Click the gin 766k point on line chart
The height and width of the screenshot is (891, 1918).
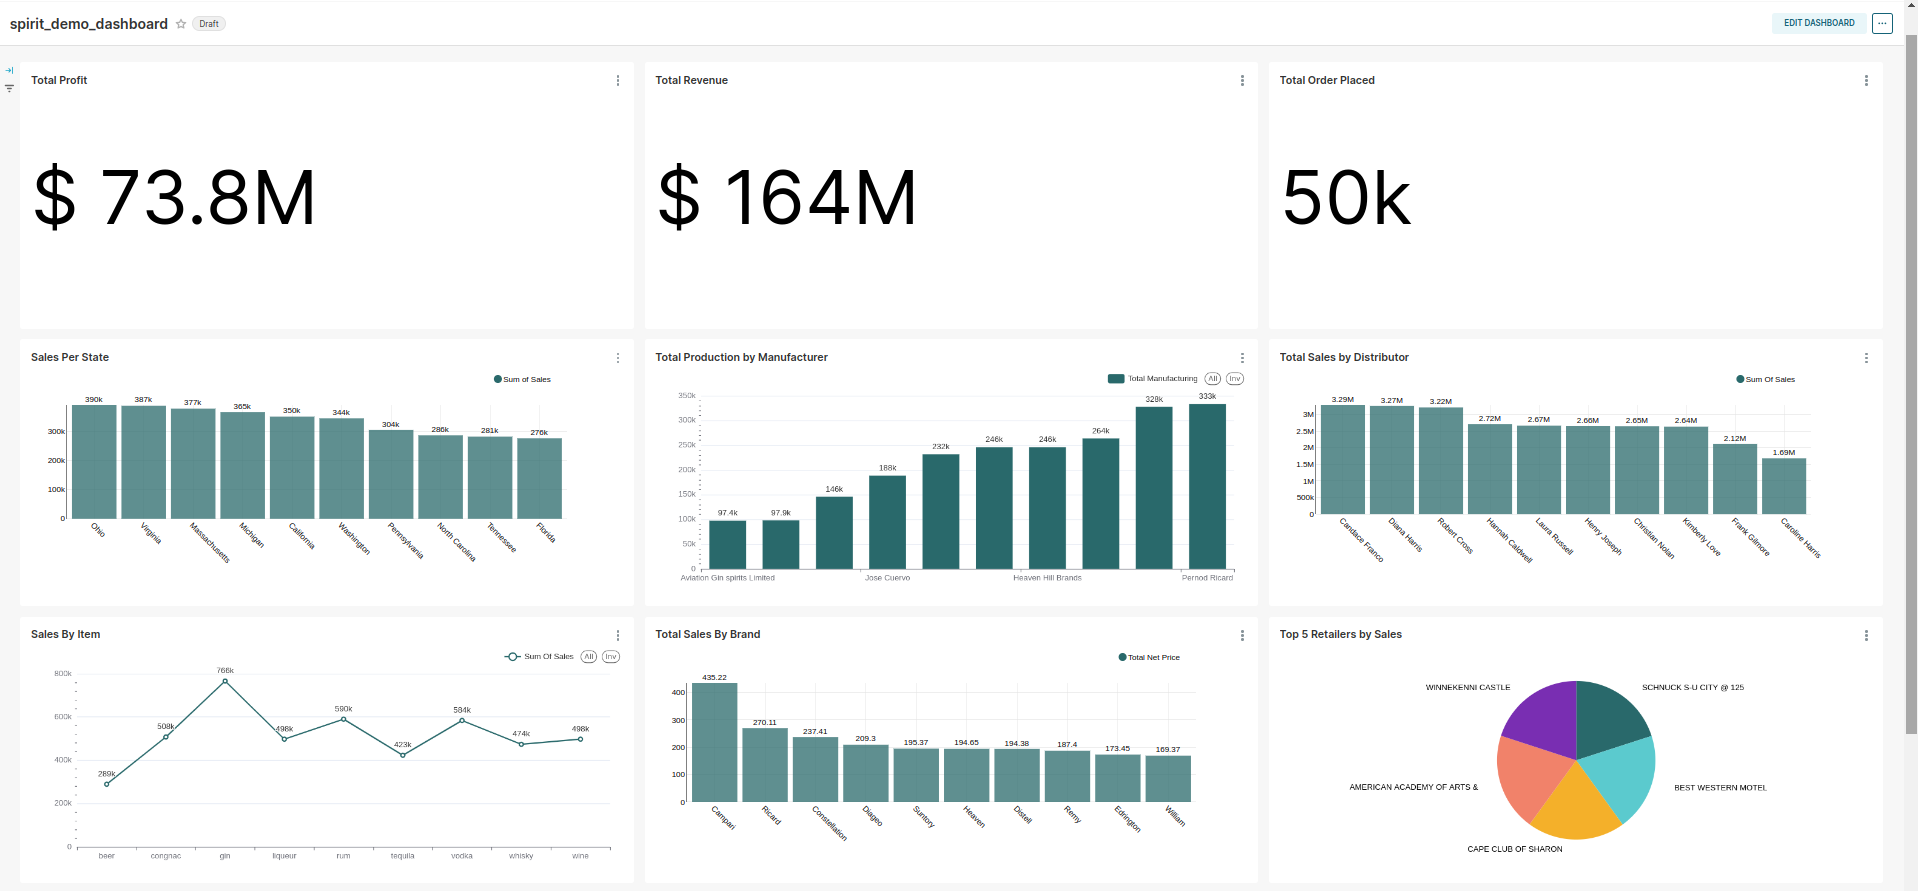(x=225, y=681)
